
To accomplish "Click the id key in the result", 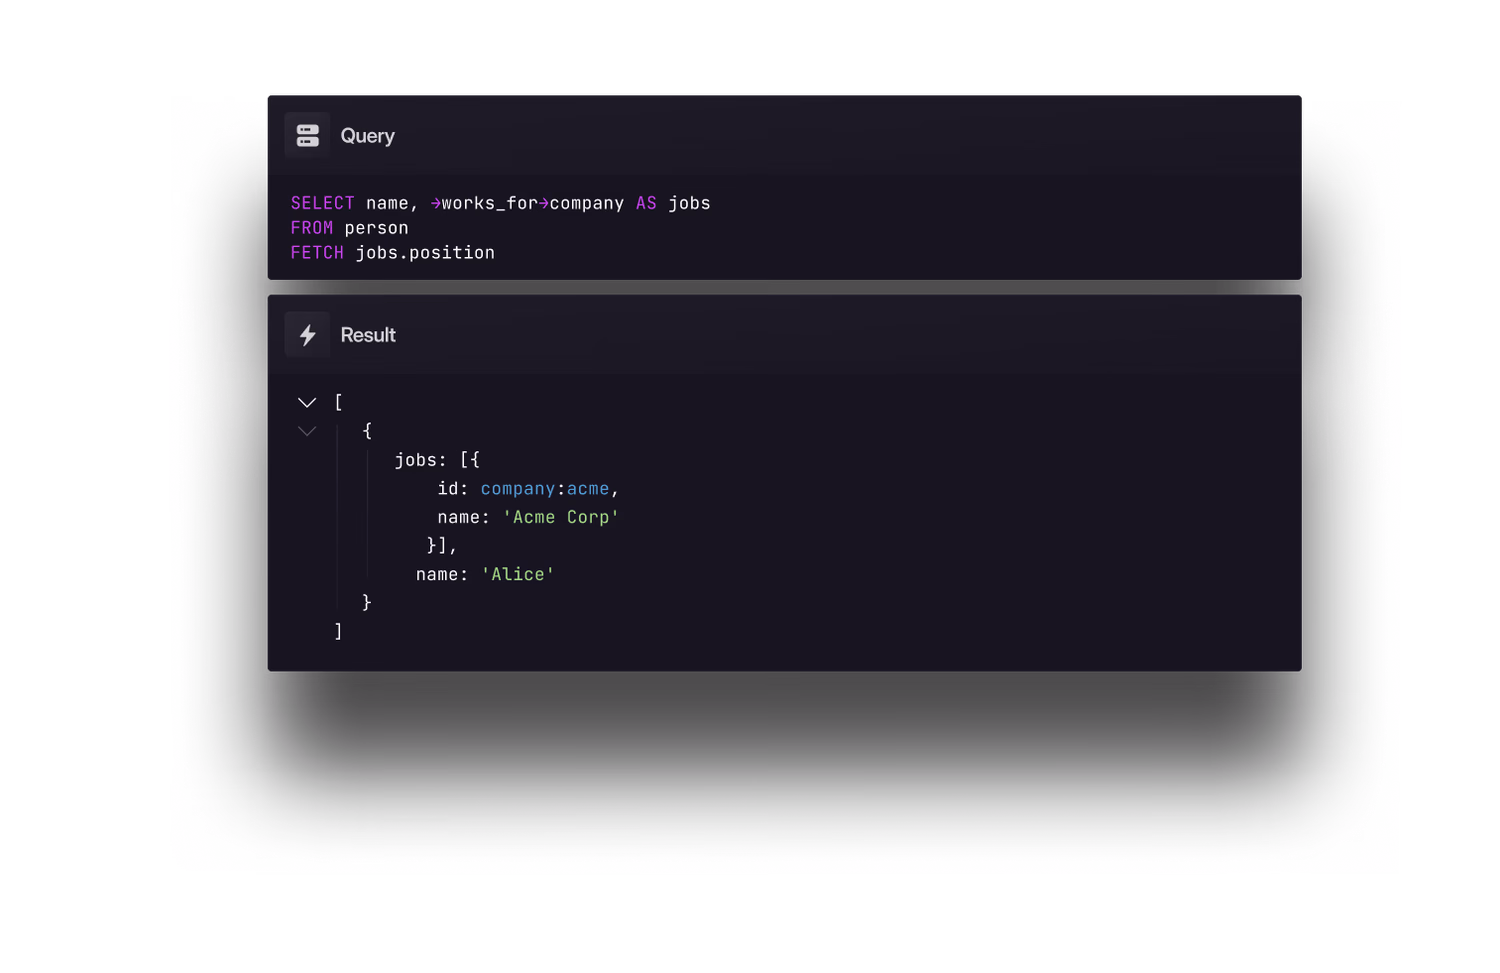I will (448, 489).
